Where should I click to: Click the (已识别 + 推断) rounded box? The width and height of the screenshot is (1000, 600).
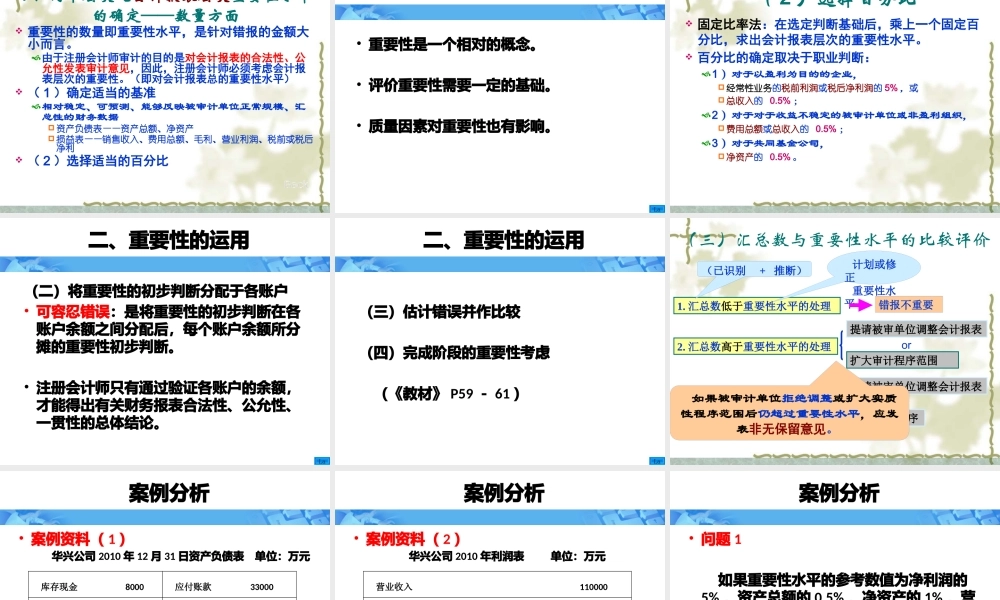click(754, 270)
